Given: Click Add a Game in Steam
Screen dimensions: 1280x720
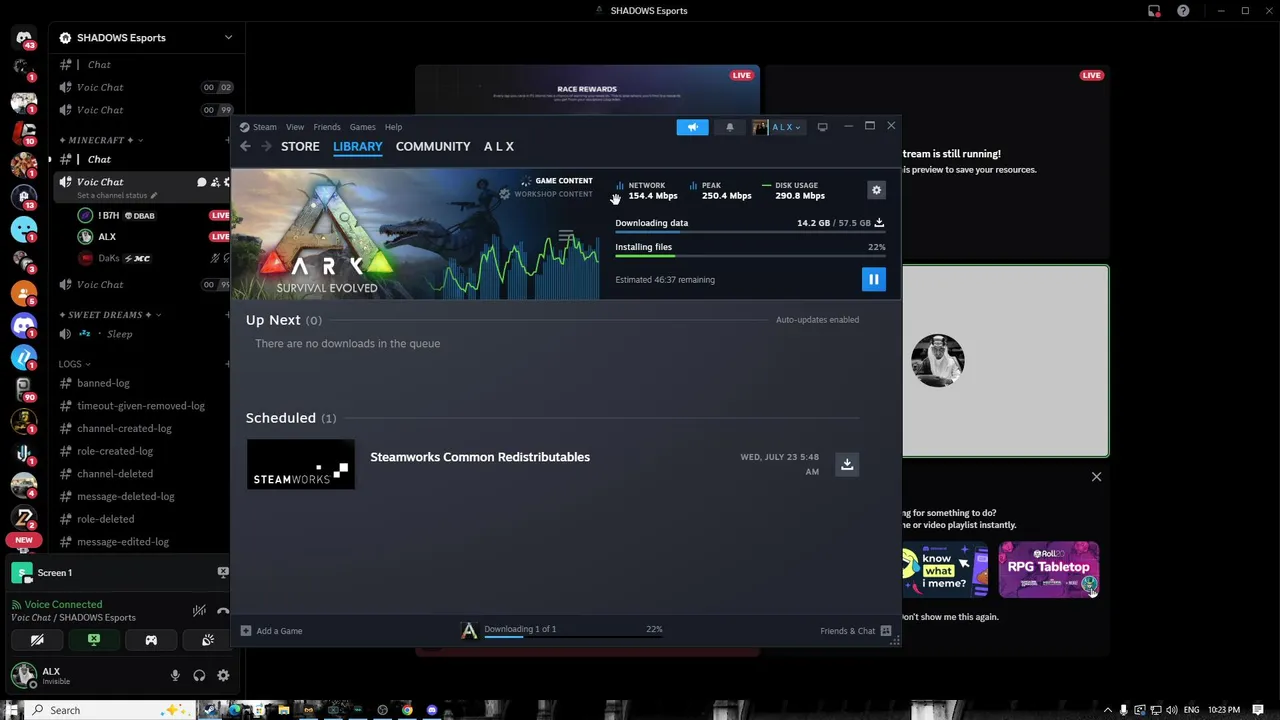Looking at the screenshot, I should coord(271,631).
